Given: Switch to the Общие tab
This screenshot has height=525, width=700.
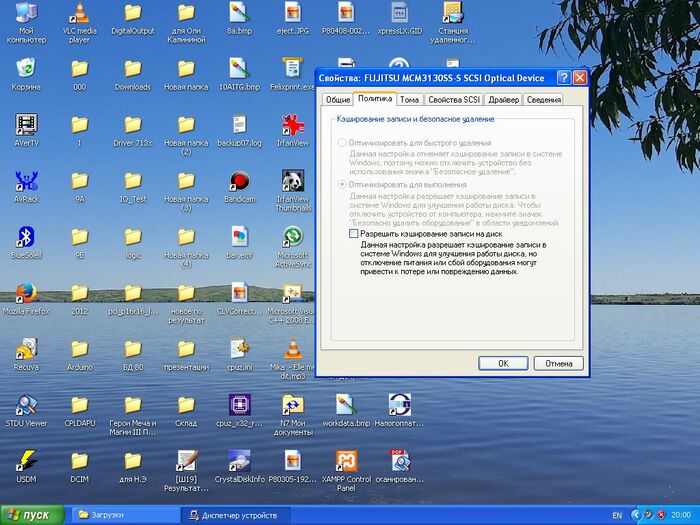Looking at the screenshot, I should coord(338,100).
